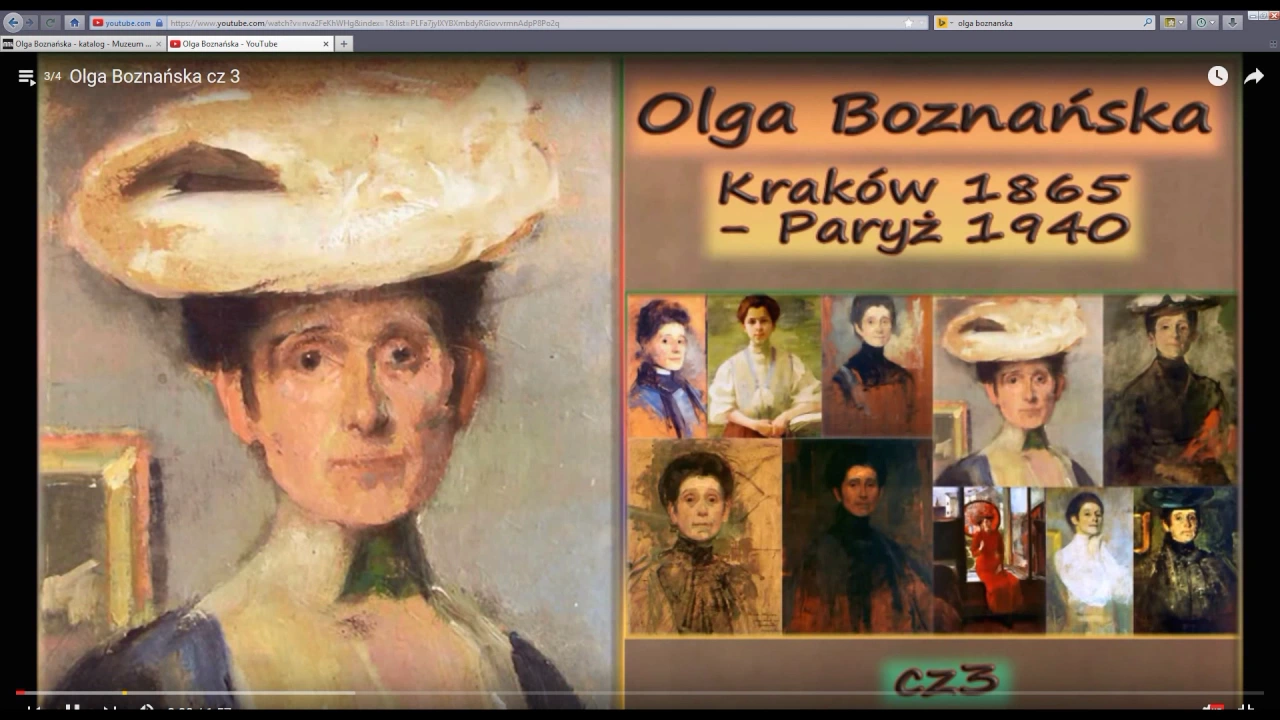This screenshot has width=1280, height=720.
Task: Click the tab groups grid icon
Action: [x=1273, y=44]
